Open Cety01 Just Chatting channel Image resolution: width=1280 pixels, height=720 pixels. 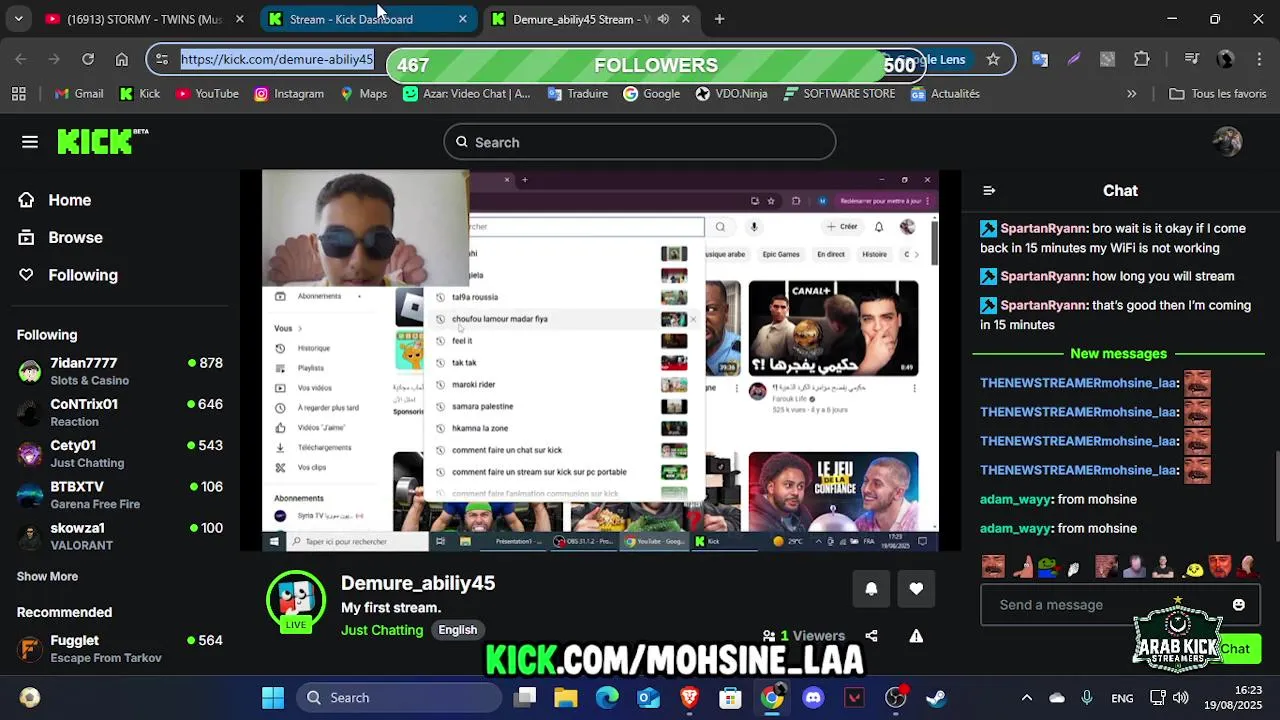120,454
